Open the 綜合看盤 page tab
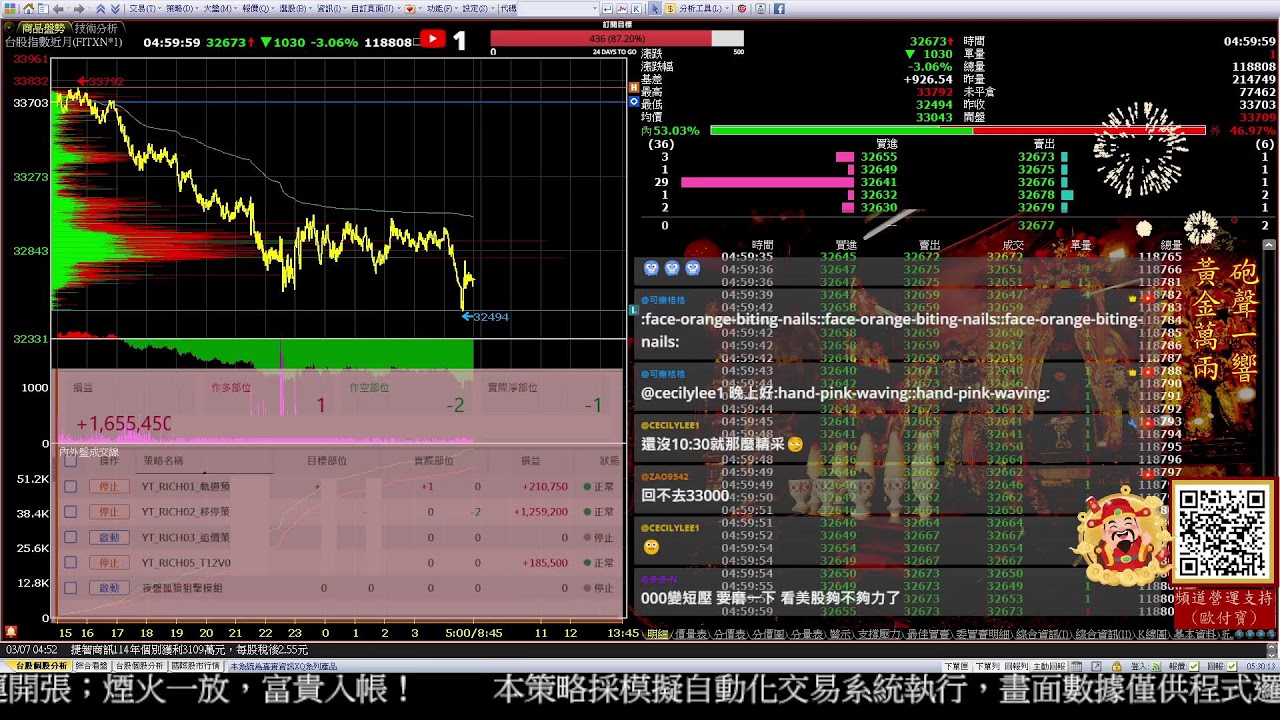 (x=92, y=665)
